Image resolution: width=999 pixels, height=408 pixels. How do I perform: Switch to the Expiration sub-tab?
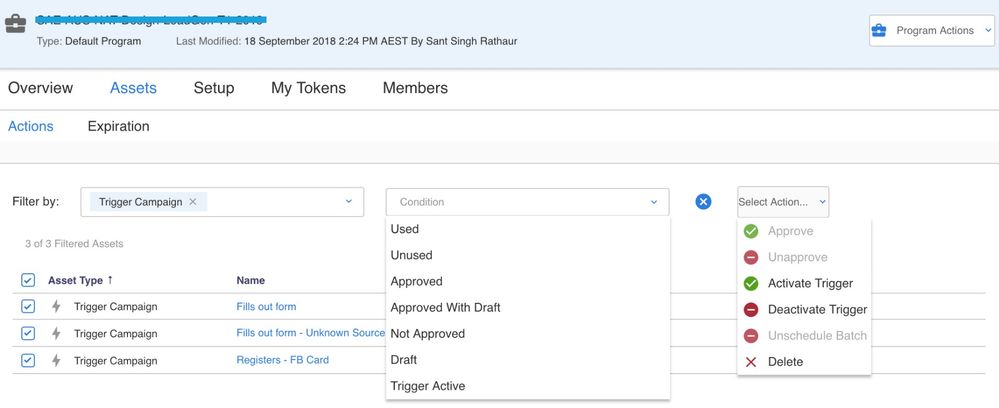pyautogui.click(x=118, y=126)
